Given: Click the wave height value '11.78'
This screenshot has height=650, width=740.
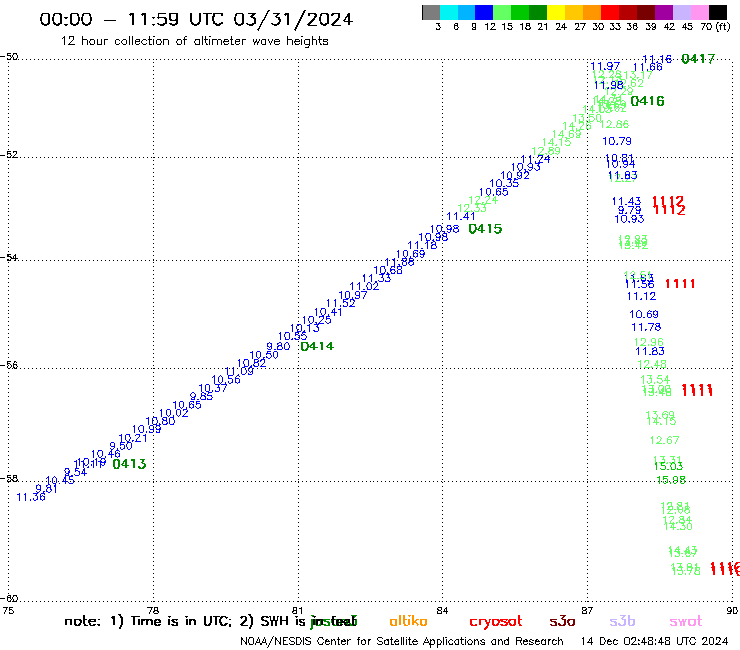Looking at the screenshot, I should click(646, 327).
